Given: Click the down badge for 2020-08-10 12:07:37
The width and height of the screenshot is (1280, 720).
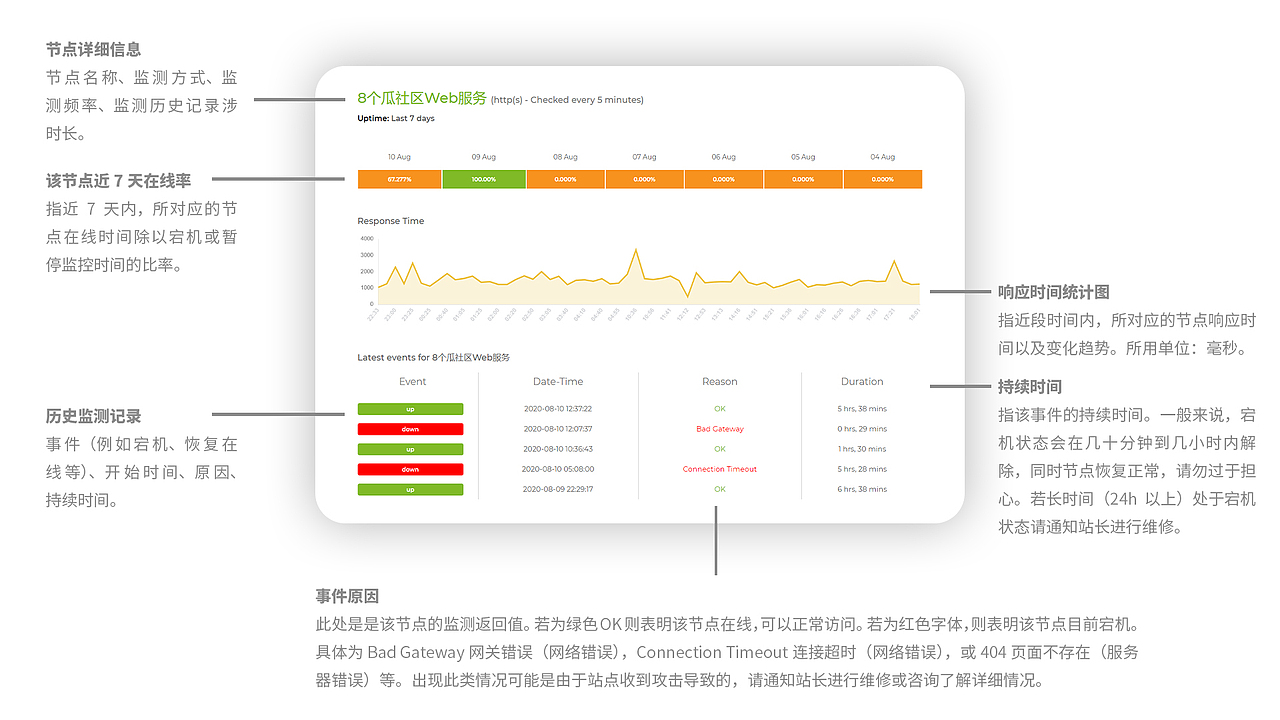Looking at the screenshot, I should click(410, 429).
